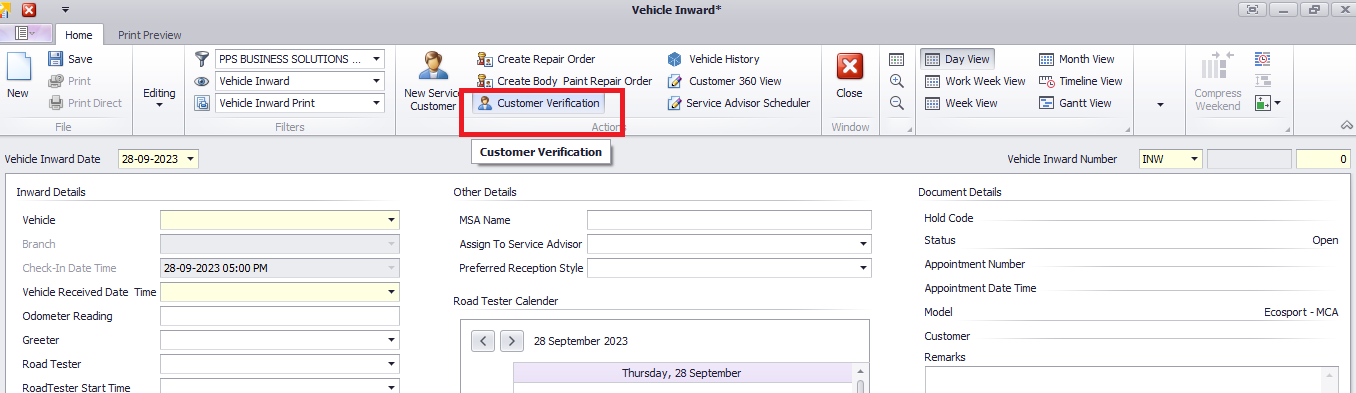1356x393 pixels.
Task: Click Customer Verification action
Action: (x=539, y=103)
